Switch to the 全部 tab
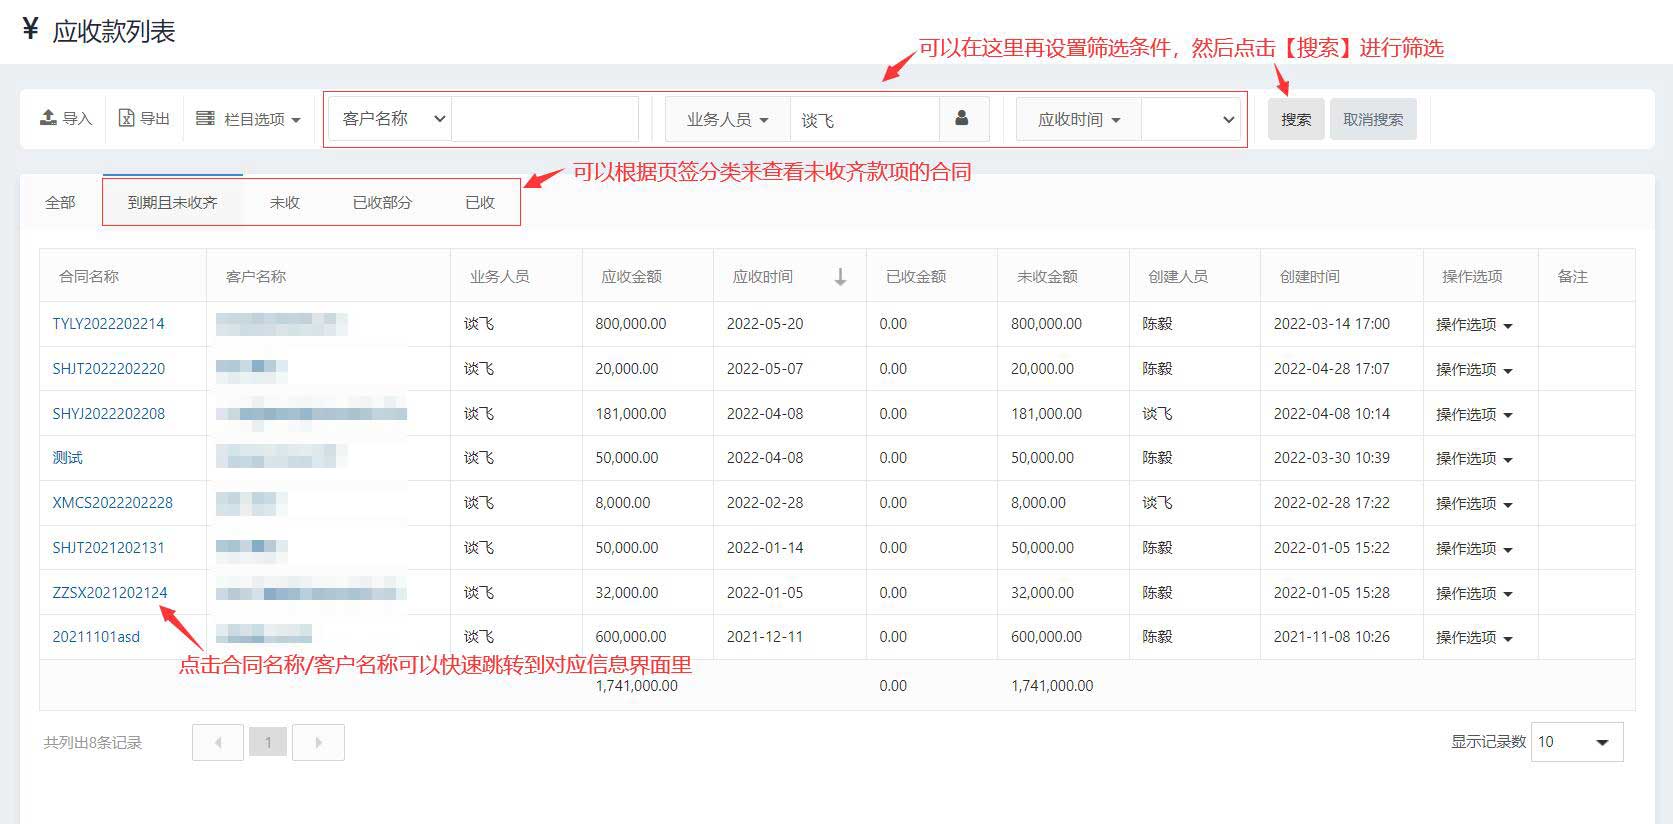The width and height of the screenshot is (1673, 824). [x=60, y=202]
